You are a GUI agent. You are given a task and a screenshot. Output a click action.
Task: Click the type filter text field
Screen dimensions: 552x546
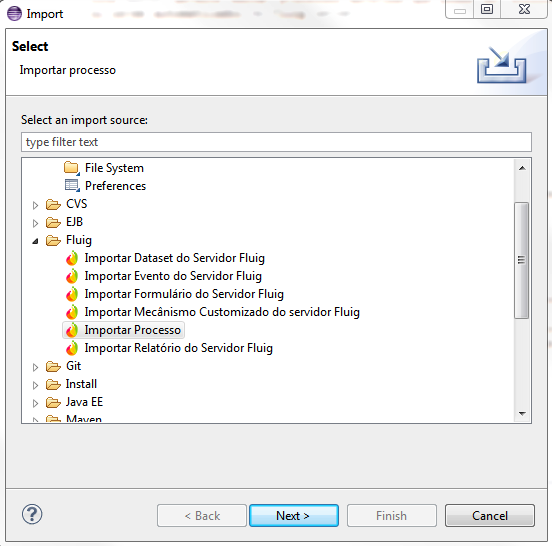(276, 142)
